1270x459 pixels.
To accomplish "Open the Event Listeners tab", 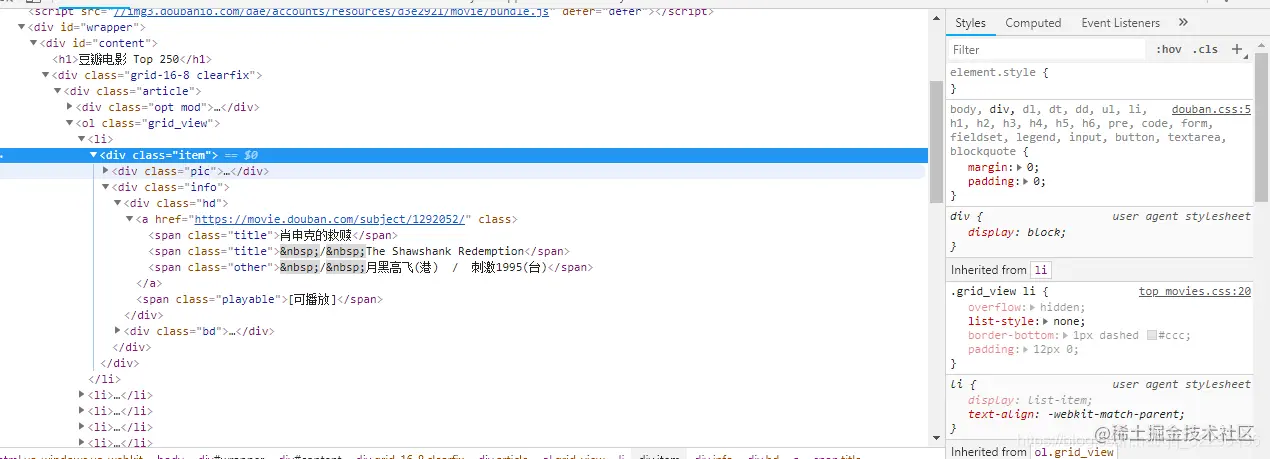I will click(1120, 23).
